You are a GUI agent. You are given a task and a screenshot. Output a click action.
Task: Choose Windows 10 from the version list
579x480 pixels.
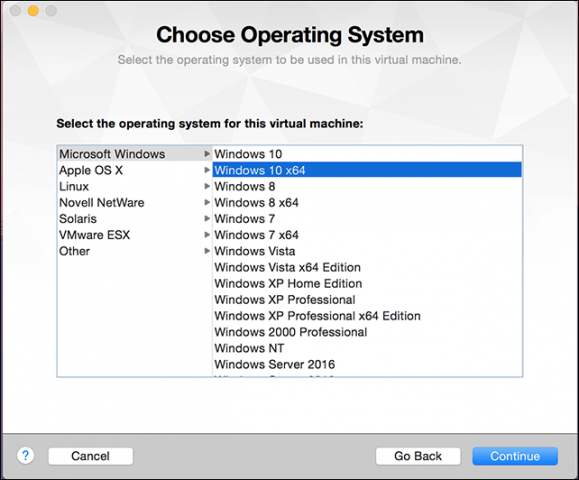click(x=367, y=154)
